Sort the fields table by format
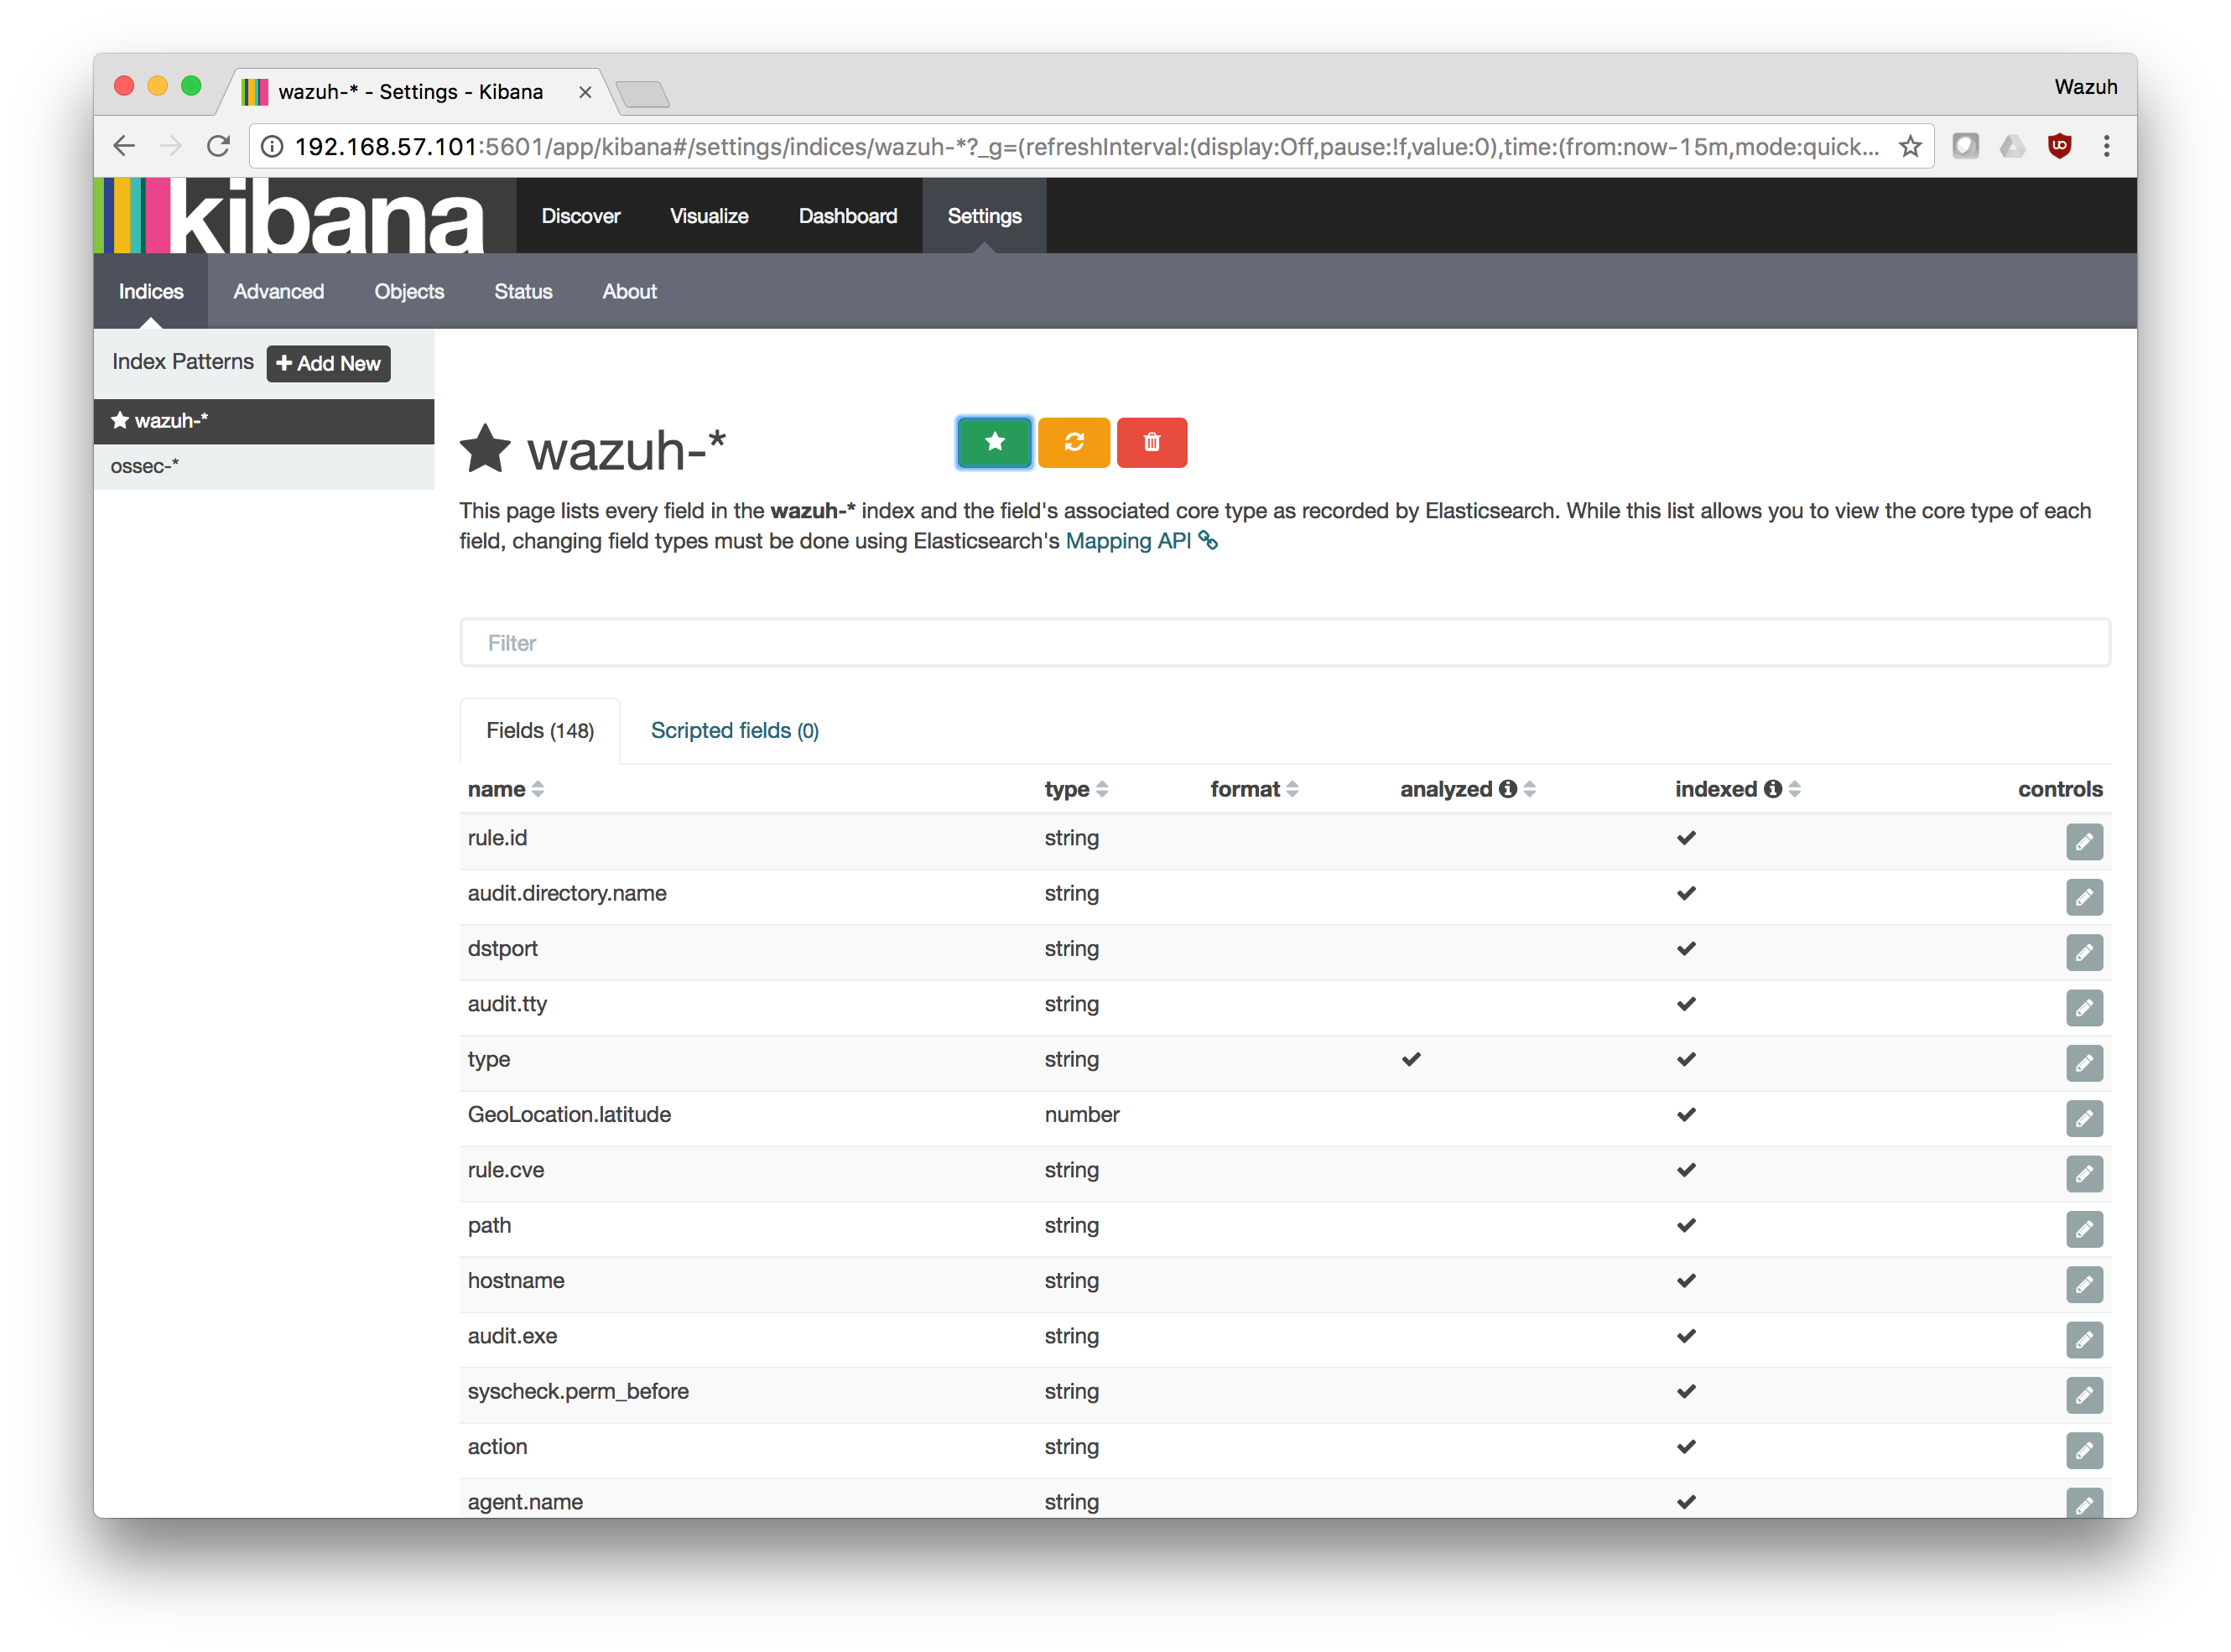2231x1652 pixels. (x=1291, y=789)
